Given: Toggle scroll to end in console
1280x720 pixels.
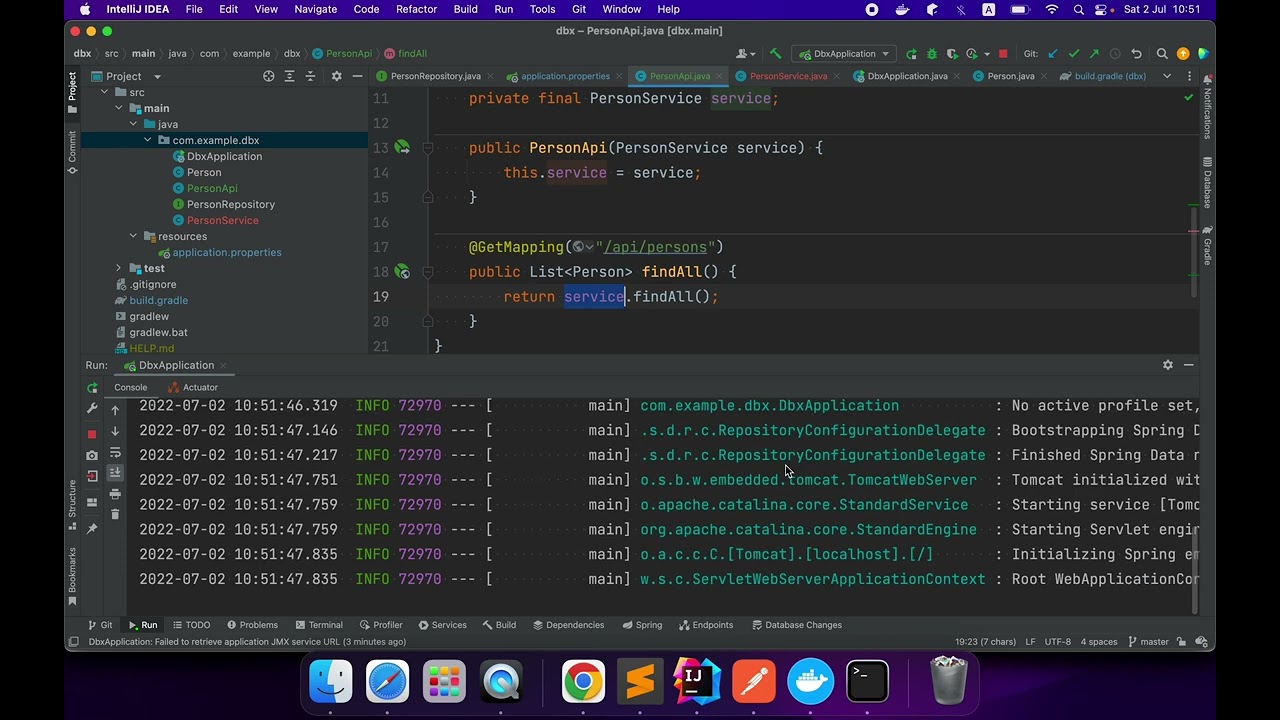Looking at the screenshot, I should tap(115, 473).
